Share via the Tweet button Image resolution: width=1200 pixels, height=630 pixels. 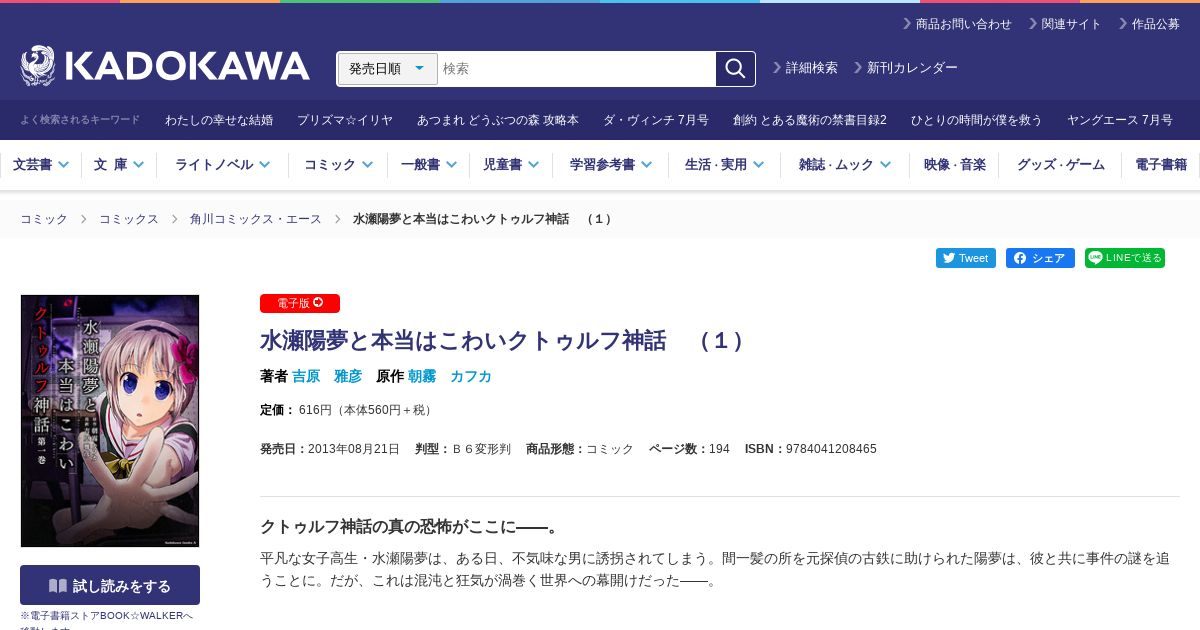click(x=966, y=258)
